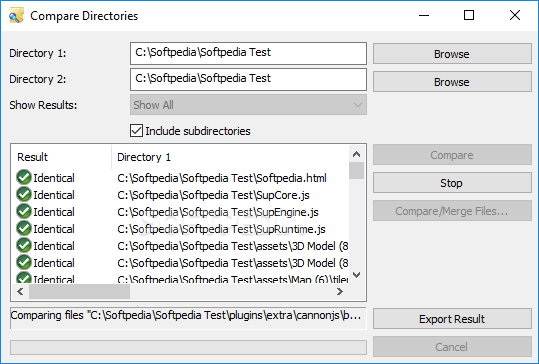
Task: Sort by the Result column header
Action: (61, 157)
